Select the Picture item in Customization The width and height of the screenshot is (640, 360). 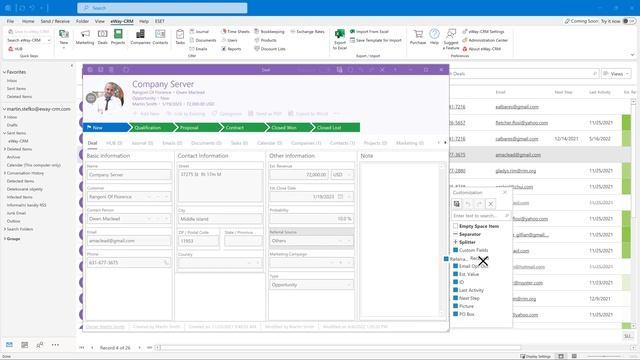click(x=463, y=306)
